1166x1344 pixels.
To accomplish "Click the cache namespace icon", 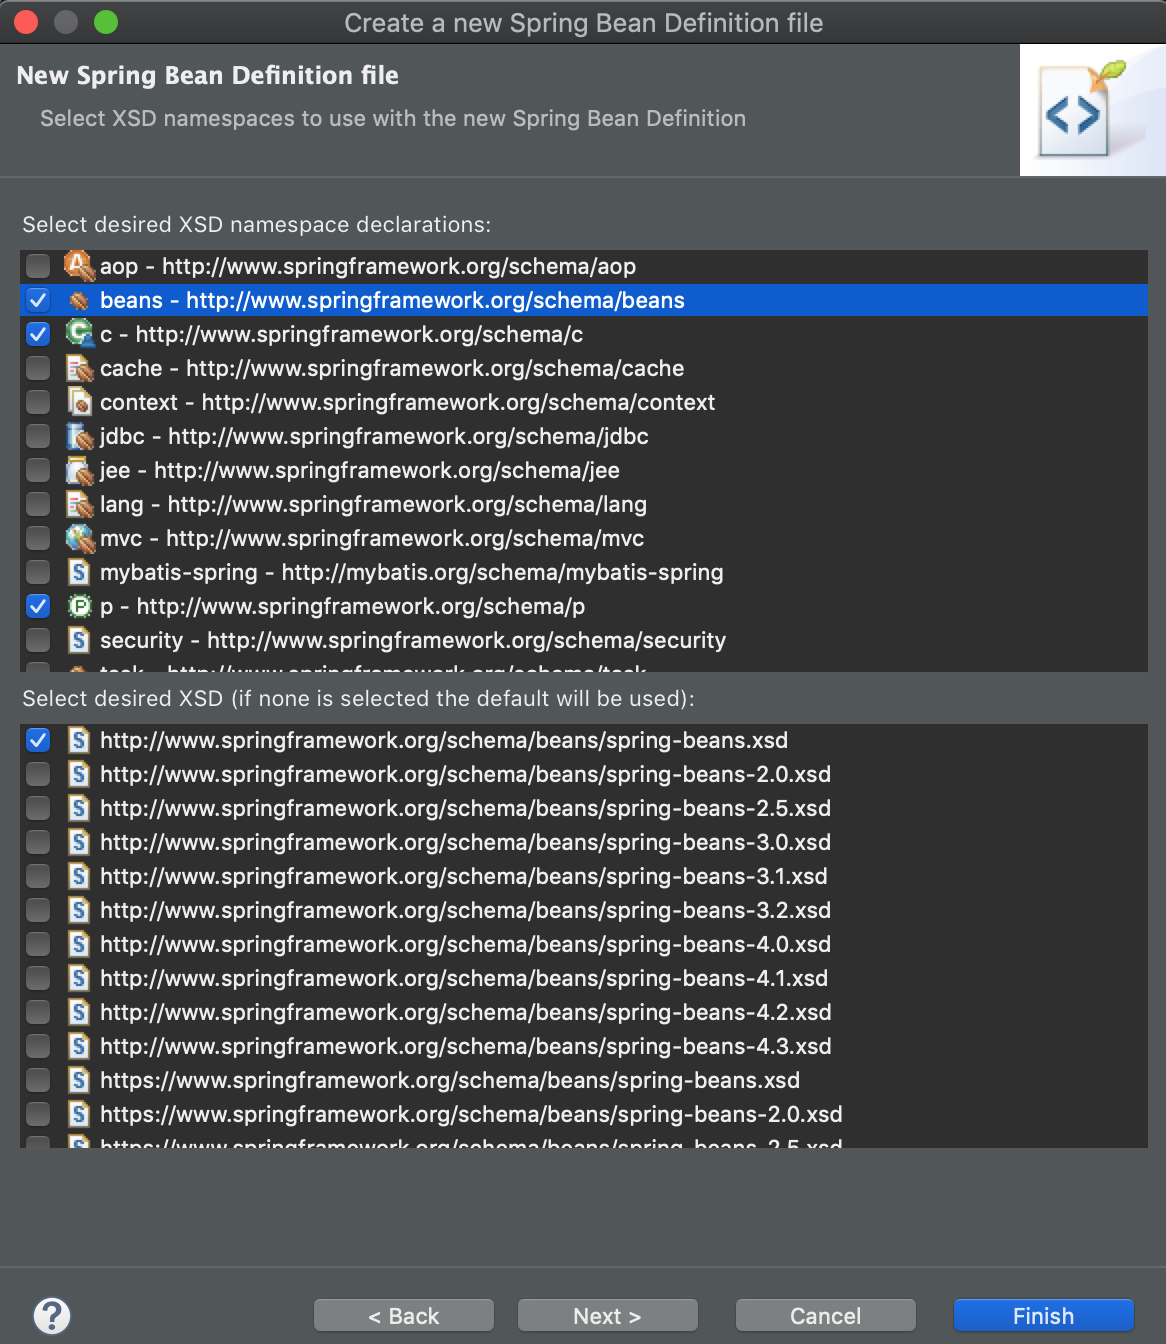I will [x=79, y=368].
